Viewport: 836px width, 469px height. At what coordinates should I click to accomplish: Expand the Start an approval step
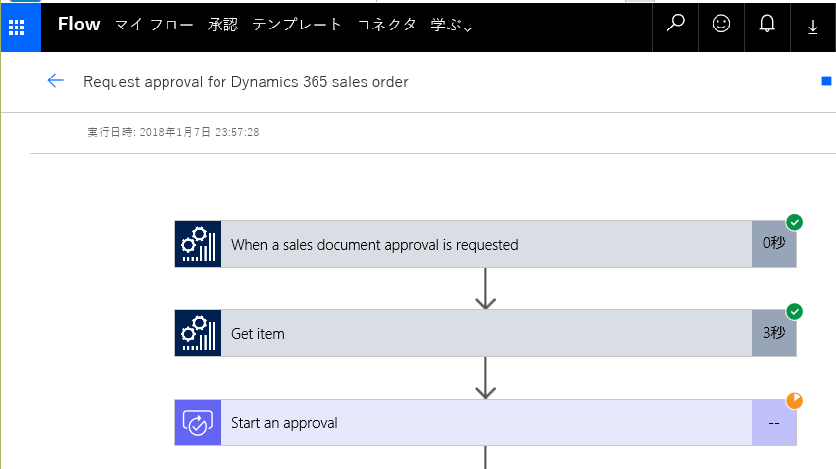(x=486, y=423)
